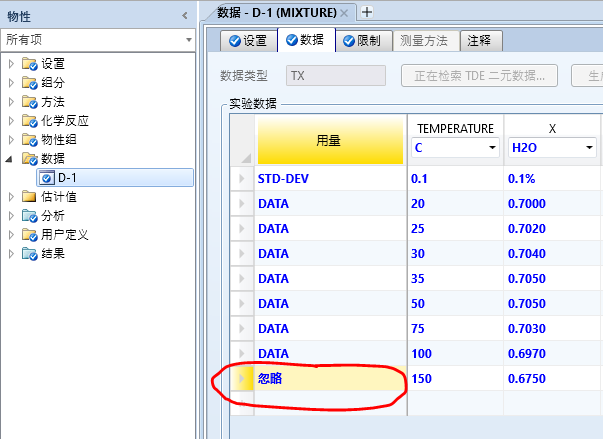
Task: Expand the 分析 tree node
Action: coord(11,216)
